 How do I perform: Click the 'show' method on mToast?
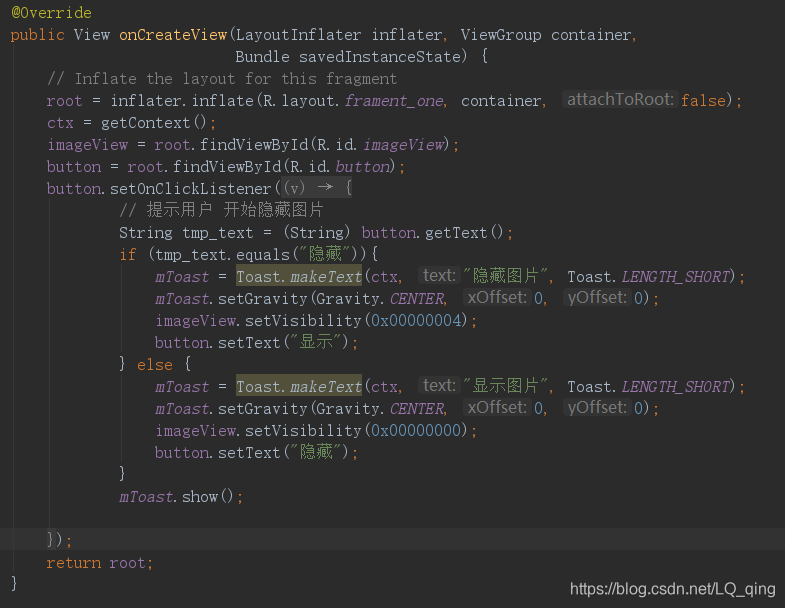200,497
